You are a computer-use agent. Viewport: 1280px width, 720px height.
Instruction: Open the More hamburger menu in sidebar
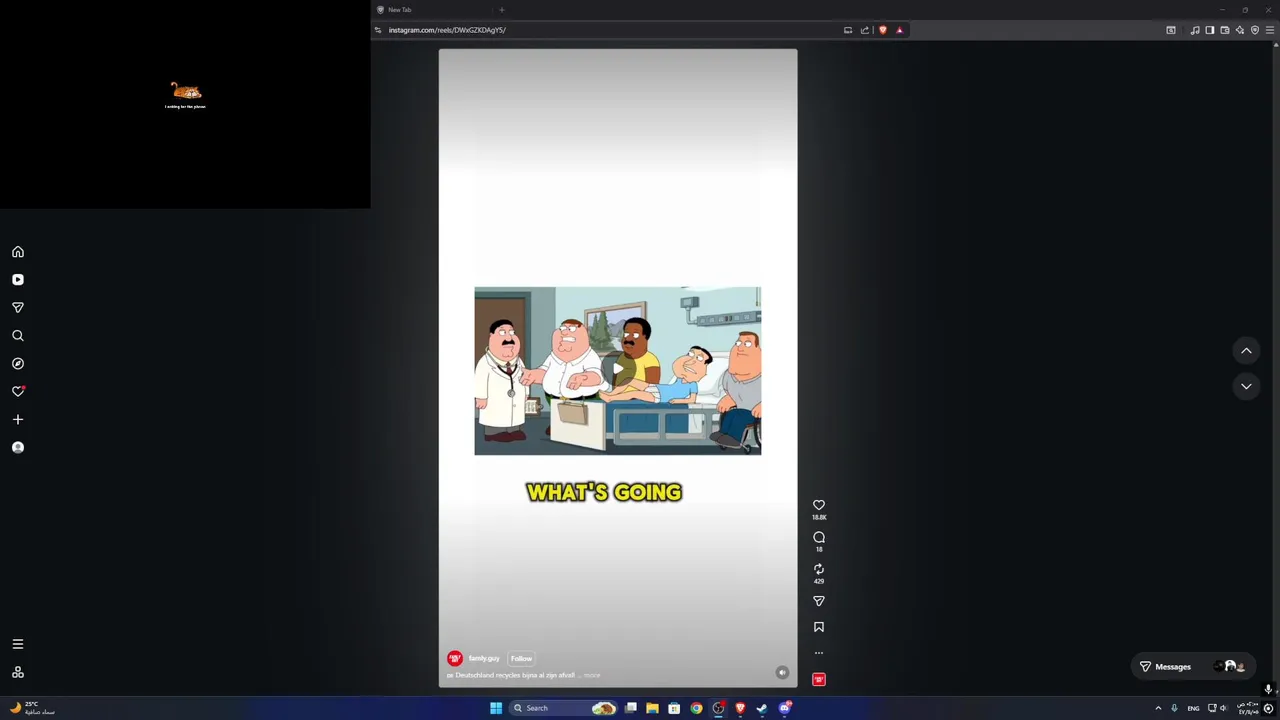pos(18,644)
